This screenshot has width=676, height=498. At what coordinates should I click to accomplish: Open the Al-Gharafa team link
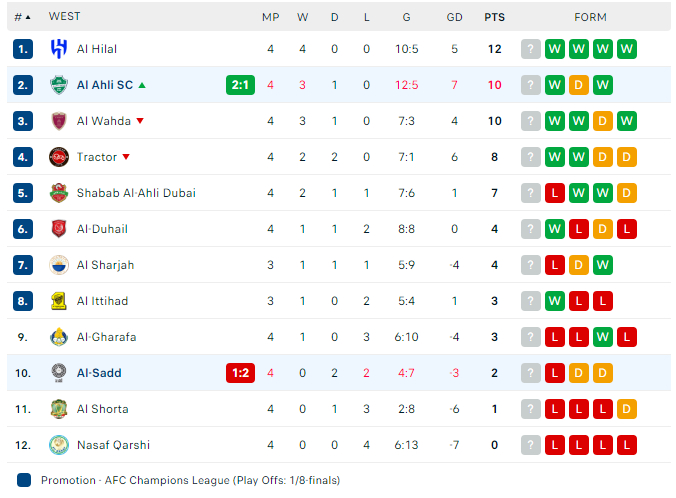pos(106,337)
